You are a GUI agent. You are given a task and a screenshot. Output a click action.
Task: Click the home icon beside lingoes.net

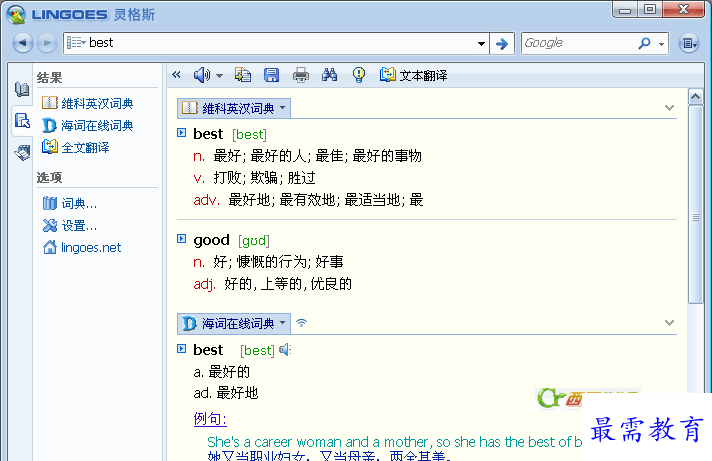click(50, 247)
